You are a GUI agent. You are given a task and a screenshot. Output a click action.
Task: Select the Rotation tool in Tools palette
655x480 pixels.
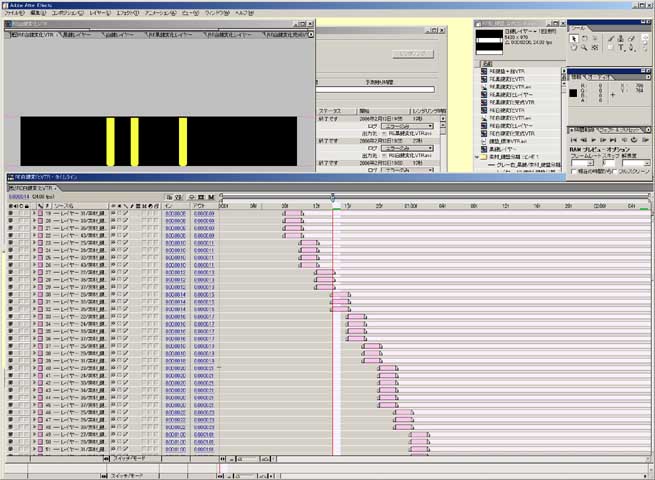click(584, 38)
